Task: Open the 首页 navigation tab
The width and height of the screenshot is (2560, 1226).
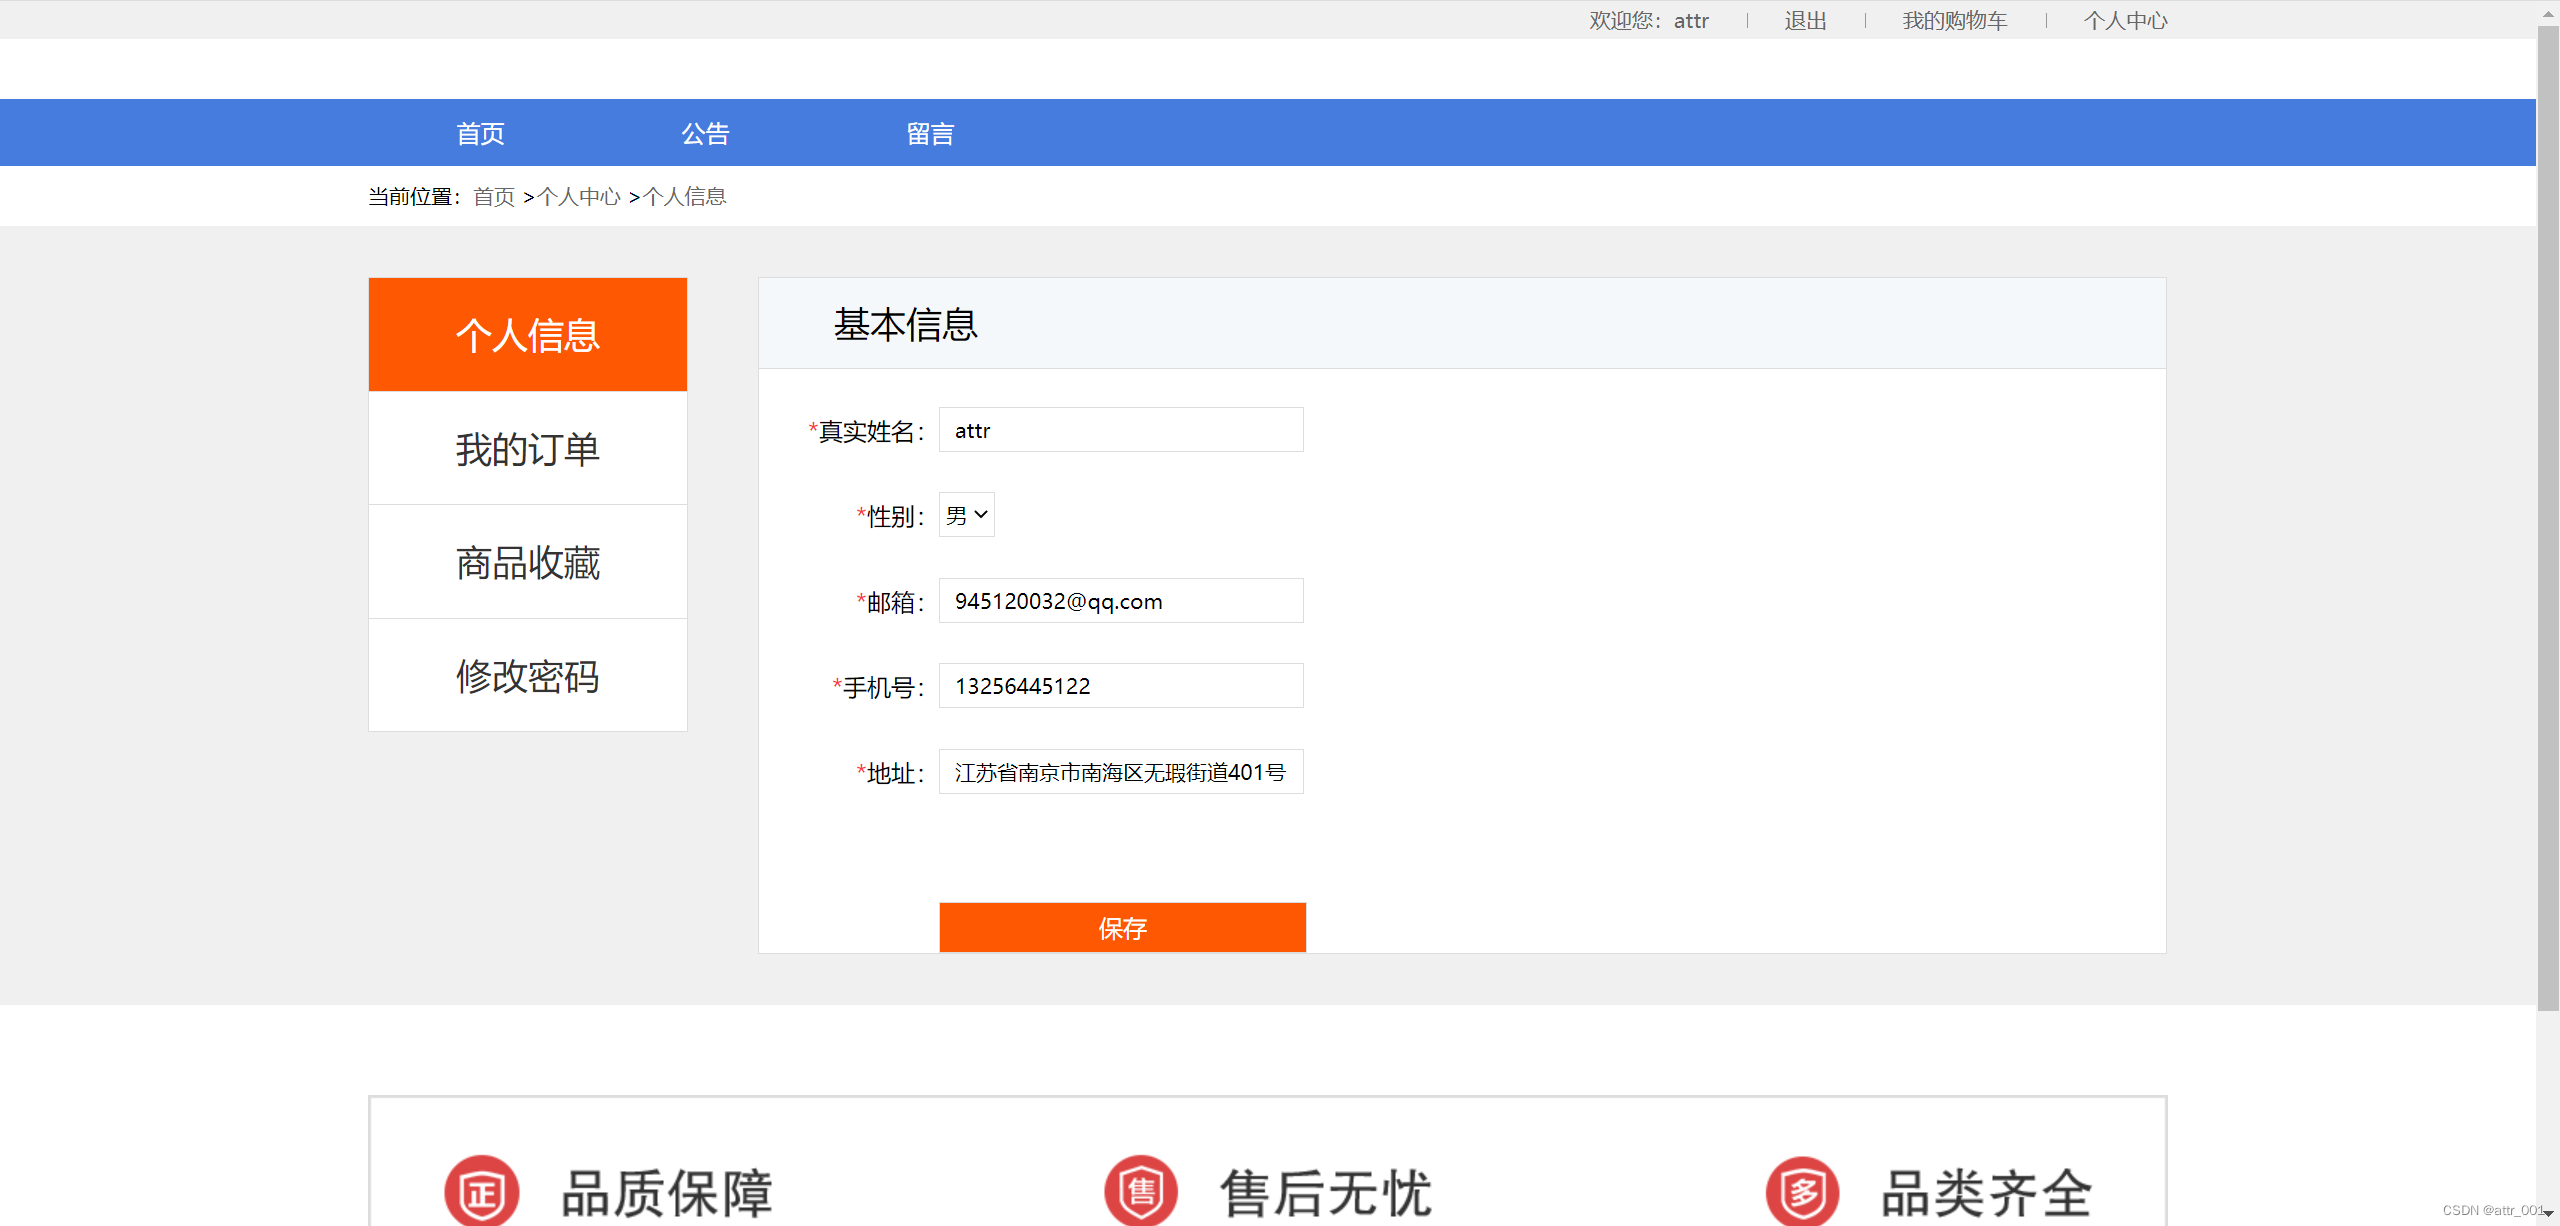Action: (x=480, y=133)
